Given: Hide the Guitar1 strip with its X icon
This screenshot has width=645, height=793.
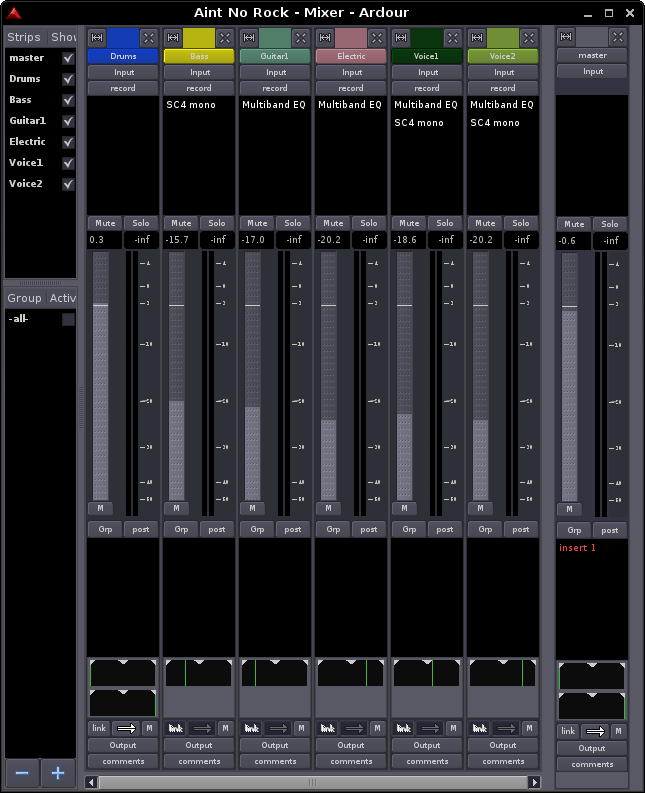Looking at the screenshot, I should (300, 37).
